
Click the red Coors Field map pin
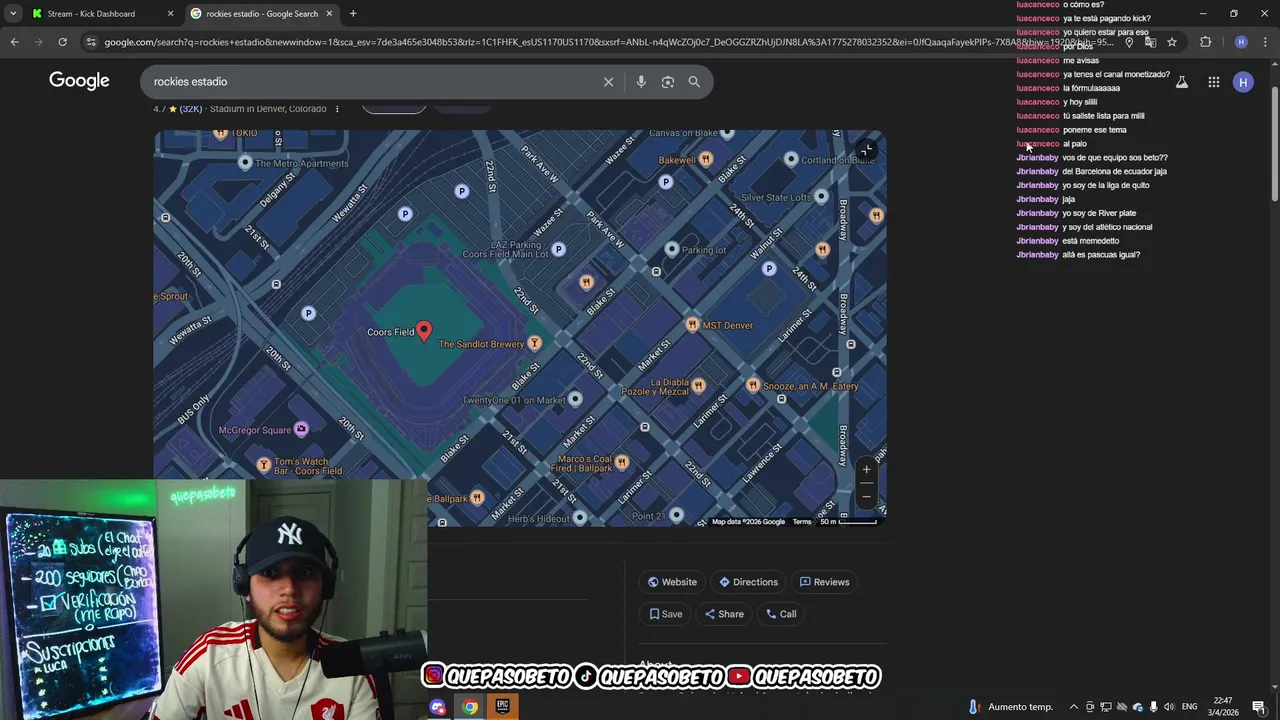click(424, 331)
